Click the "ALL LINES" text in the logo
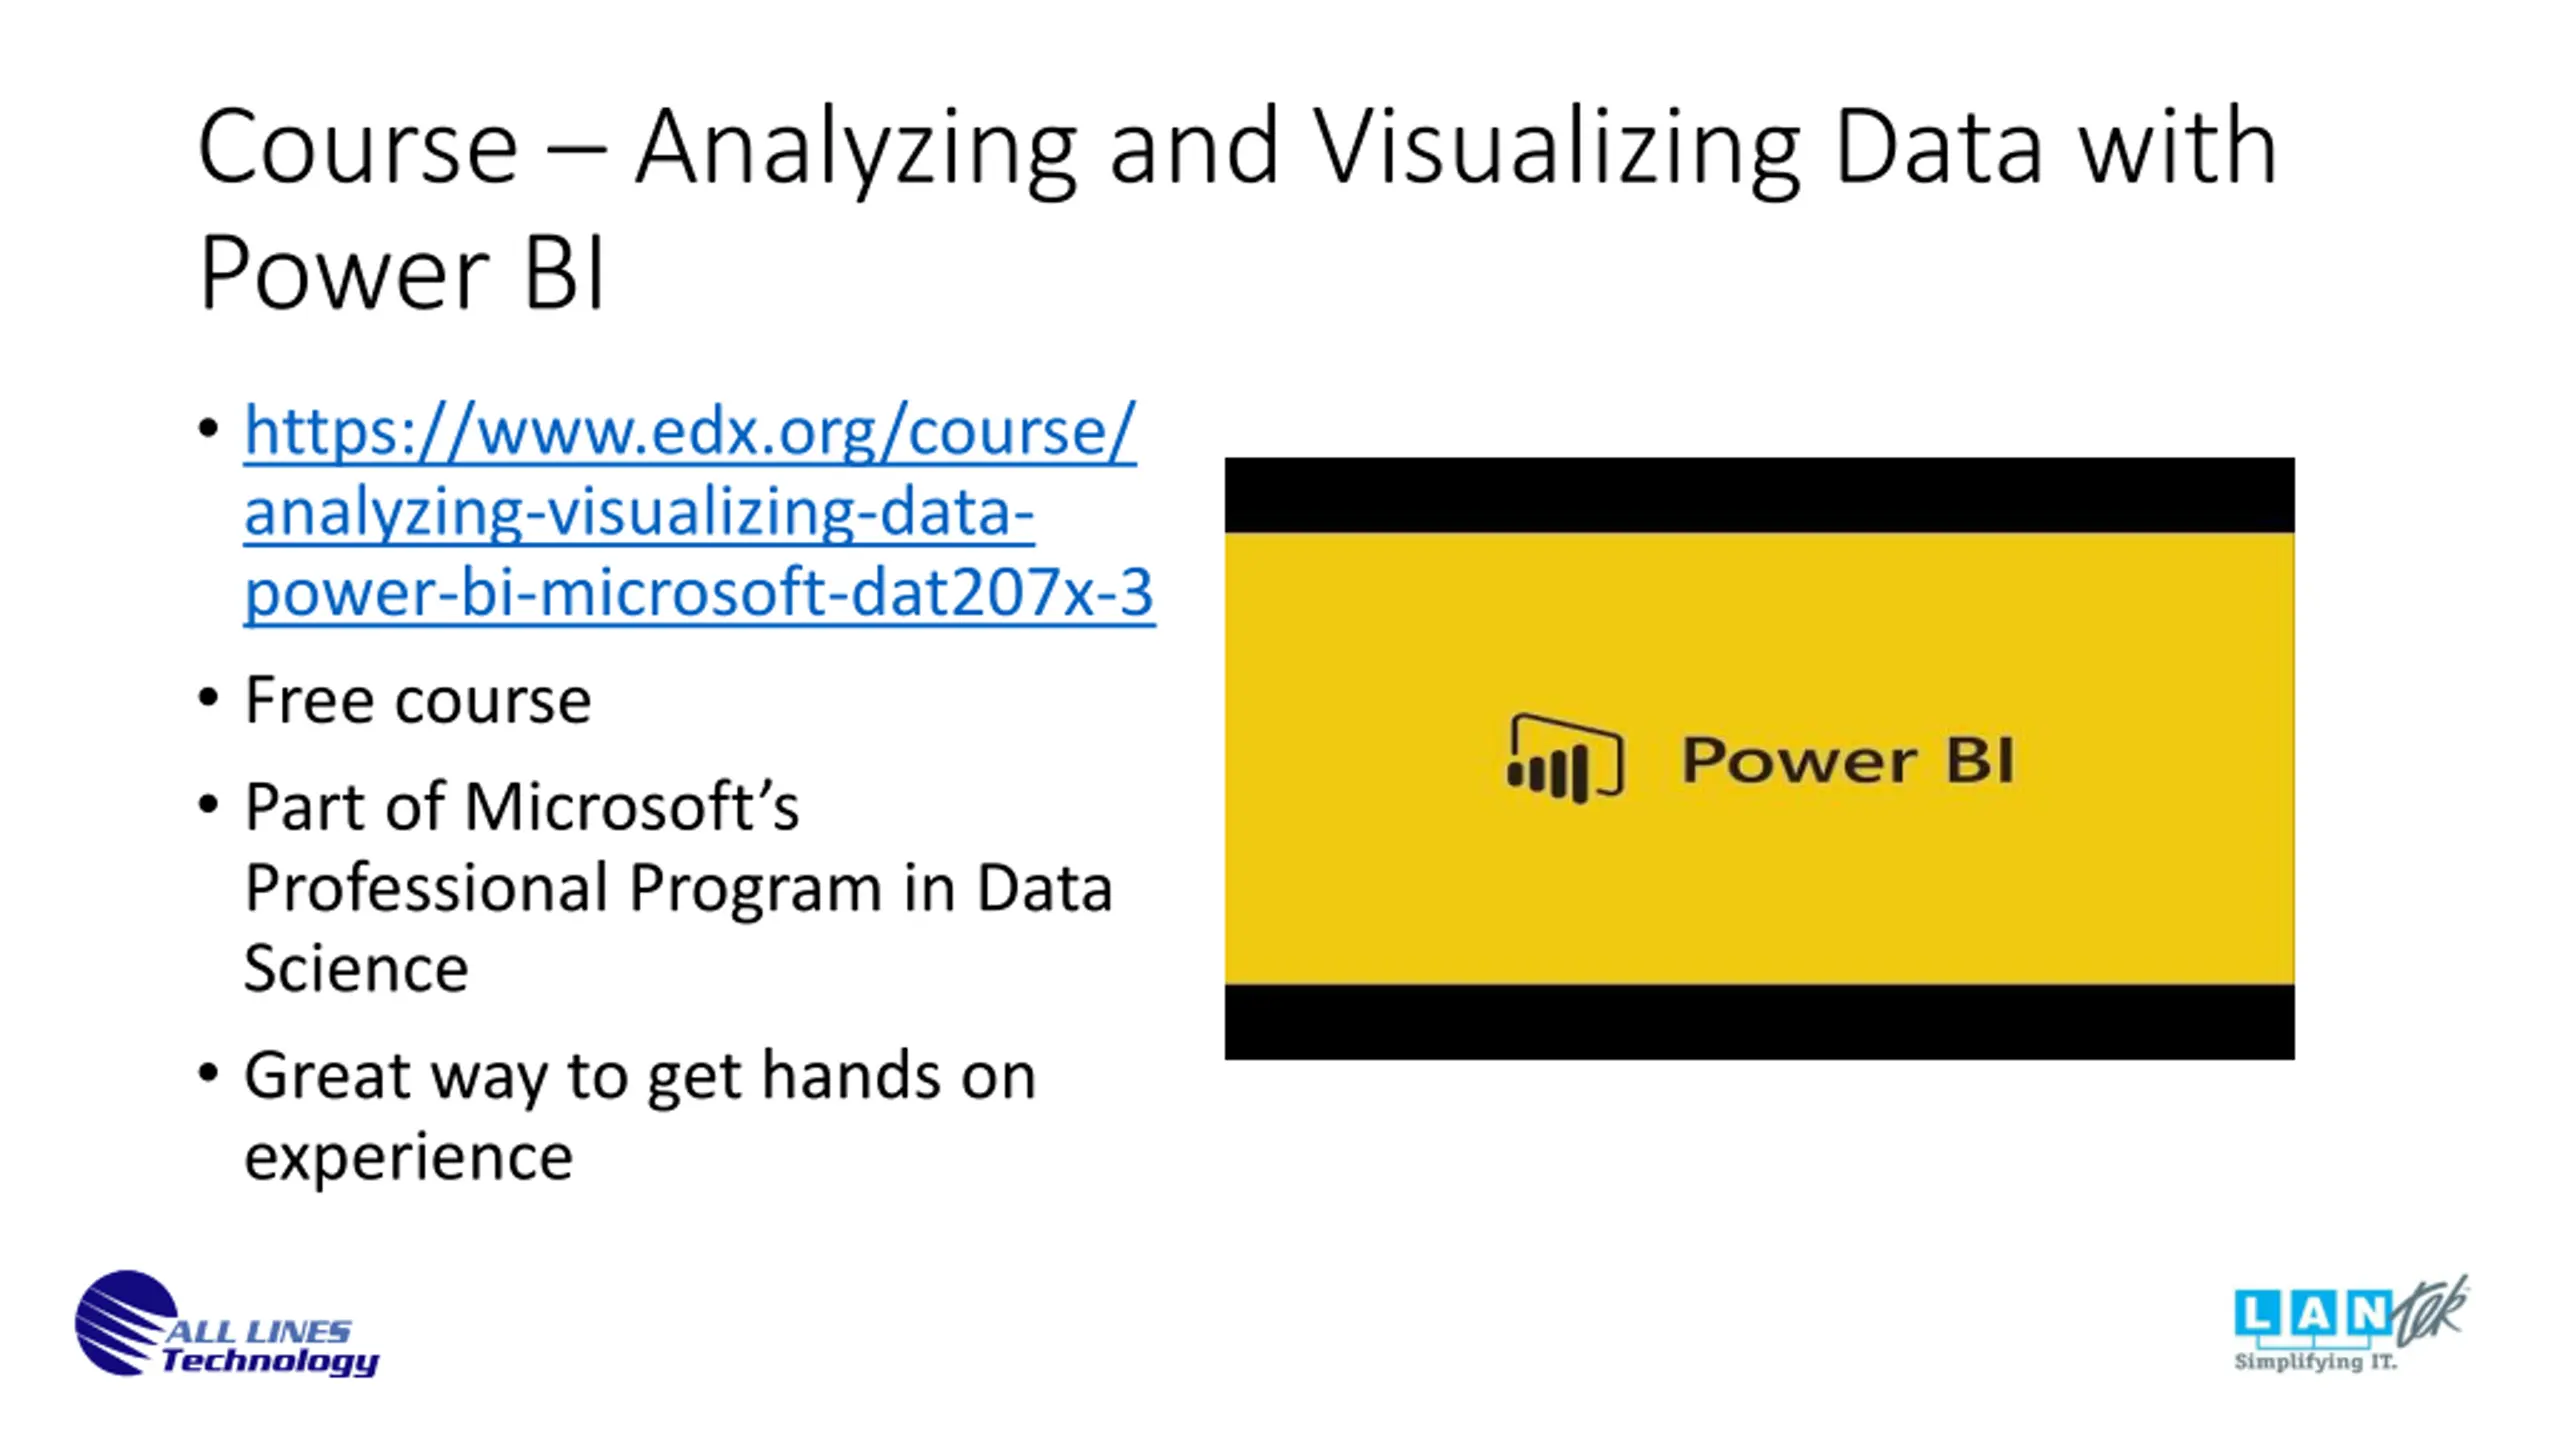This screenshot has height=1440, width=2560. click(x=258, y=1331)
